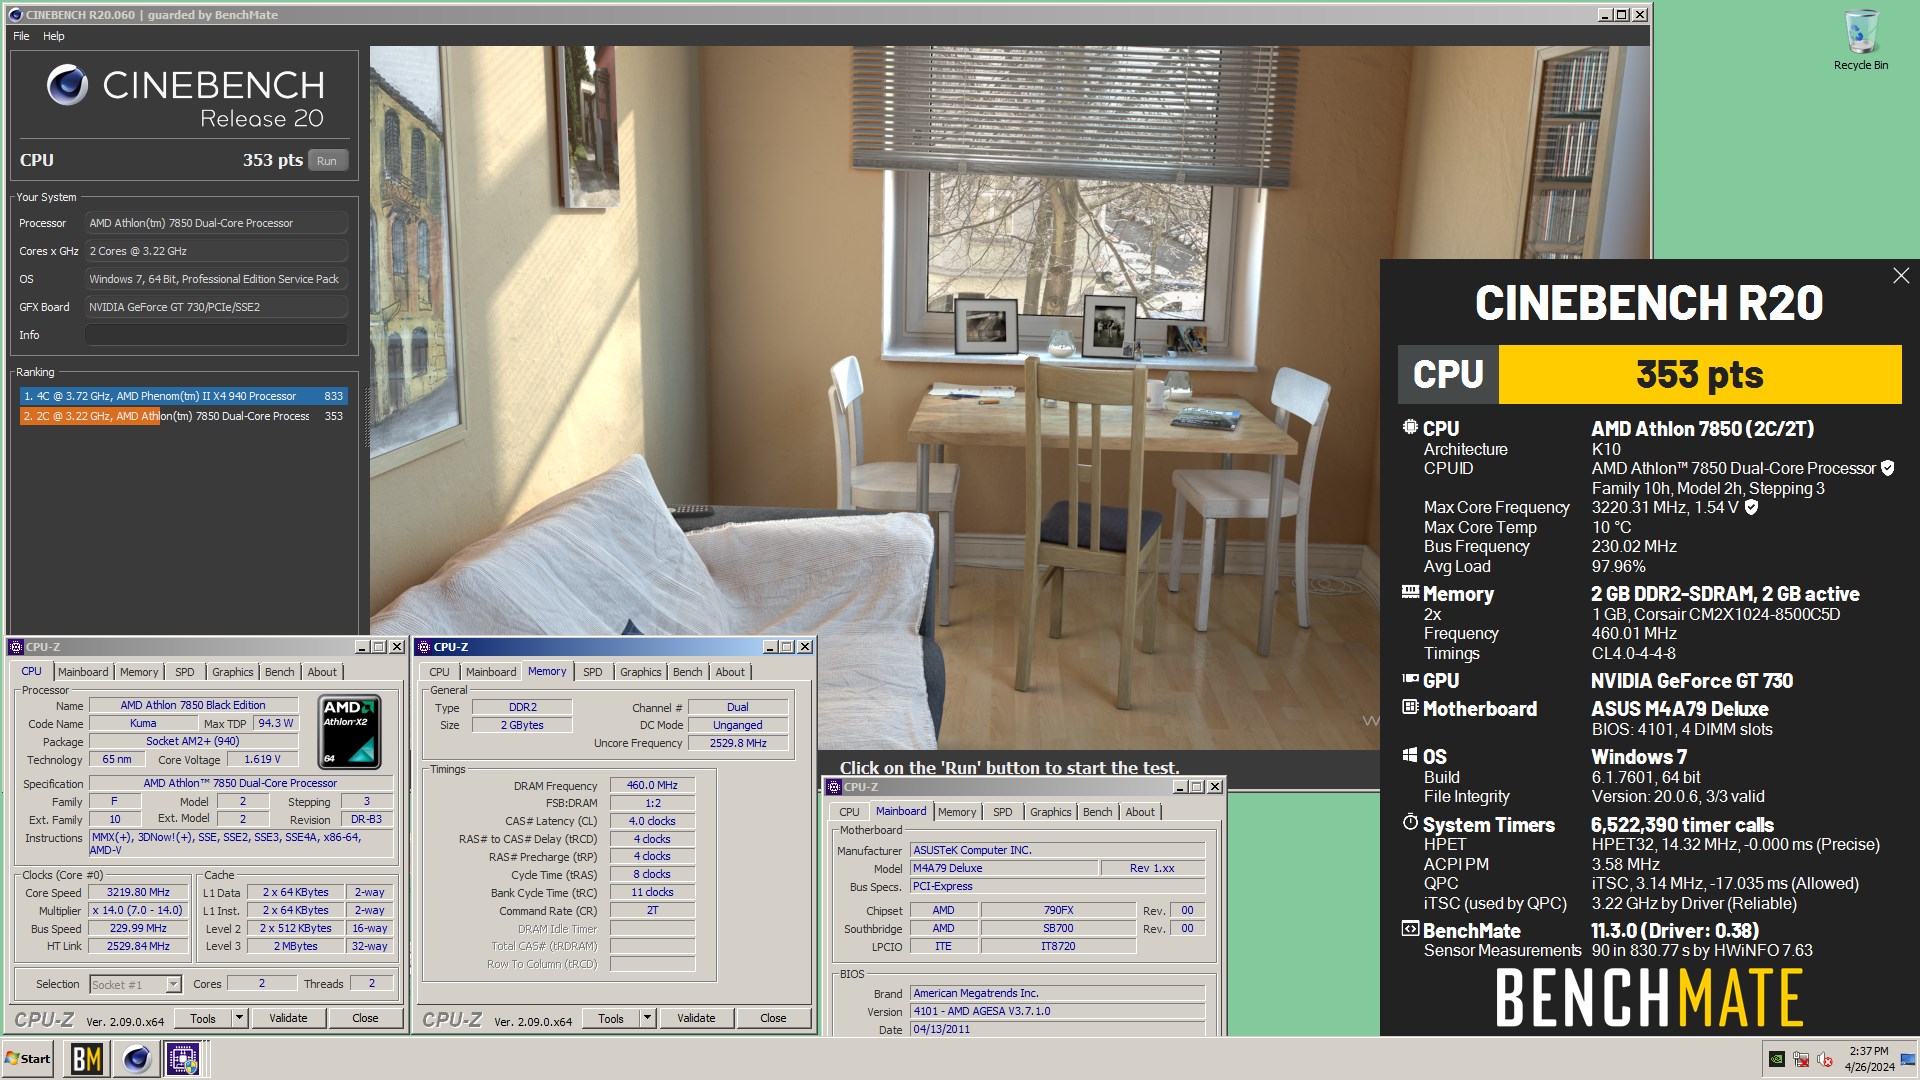The width and height of the screenshot is (1920, 1080).
Task: Click the Memory icon in BenchMate panel
Action: pyautogui.click(x=1410, y=592)
